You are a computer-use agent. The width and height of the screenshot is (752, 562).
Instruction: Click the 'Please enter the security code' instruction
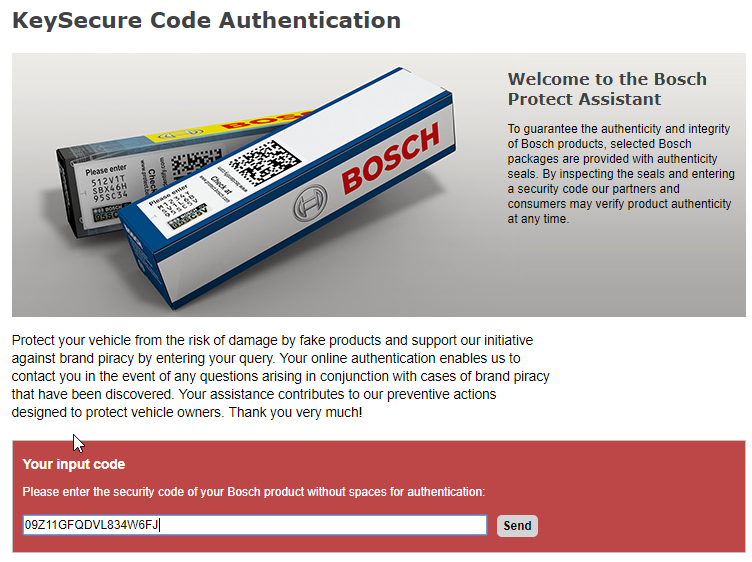pyautogui.click(x=254, y=492)
